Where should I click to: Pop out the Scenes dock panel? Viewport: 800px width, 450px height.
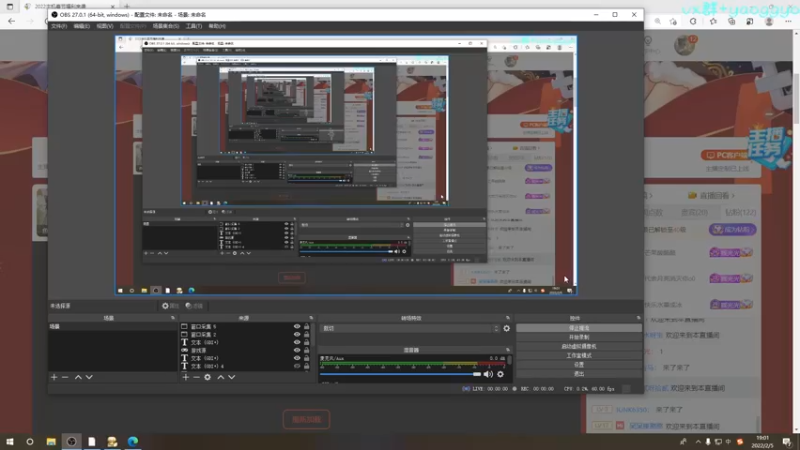pyautogui.click(x=172, y=318)
